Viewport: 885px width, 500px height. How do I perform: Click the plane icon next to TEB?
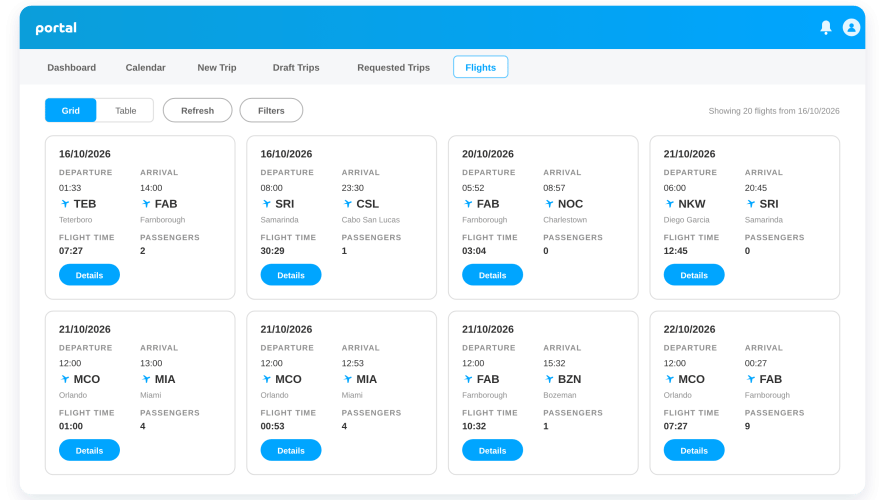65,204
